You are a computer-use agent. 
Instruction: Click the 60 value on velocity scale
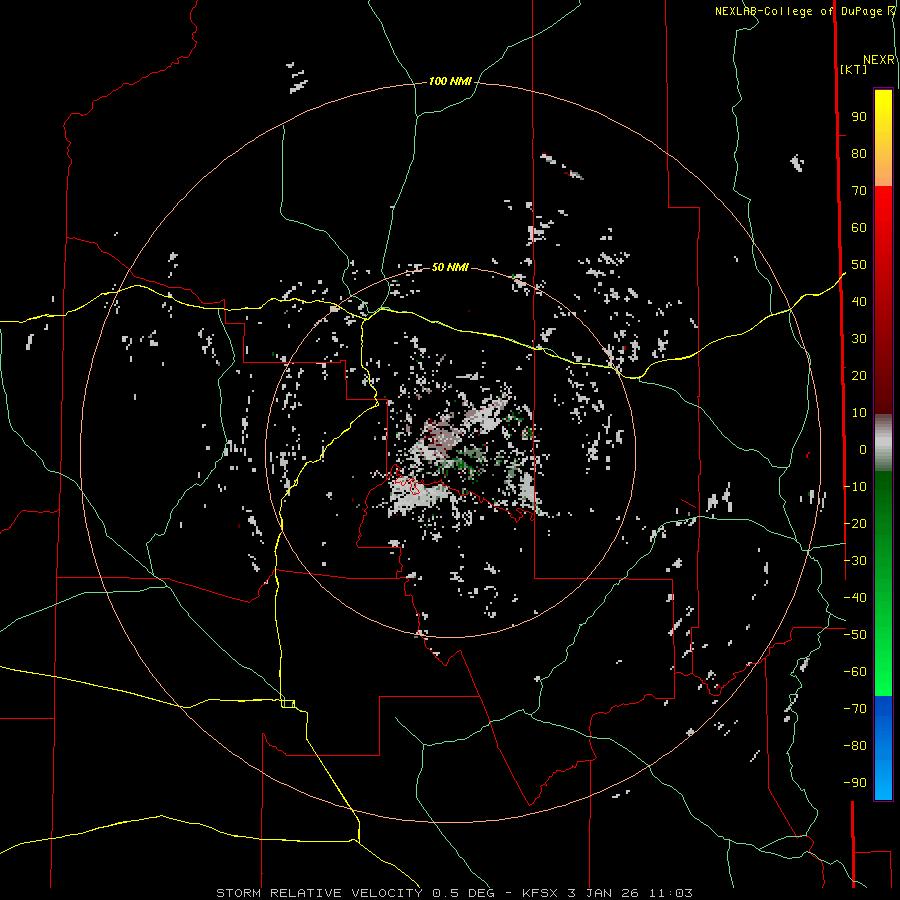tap(859, 227)
